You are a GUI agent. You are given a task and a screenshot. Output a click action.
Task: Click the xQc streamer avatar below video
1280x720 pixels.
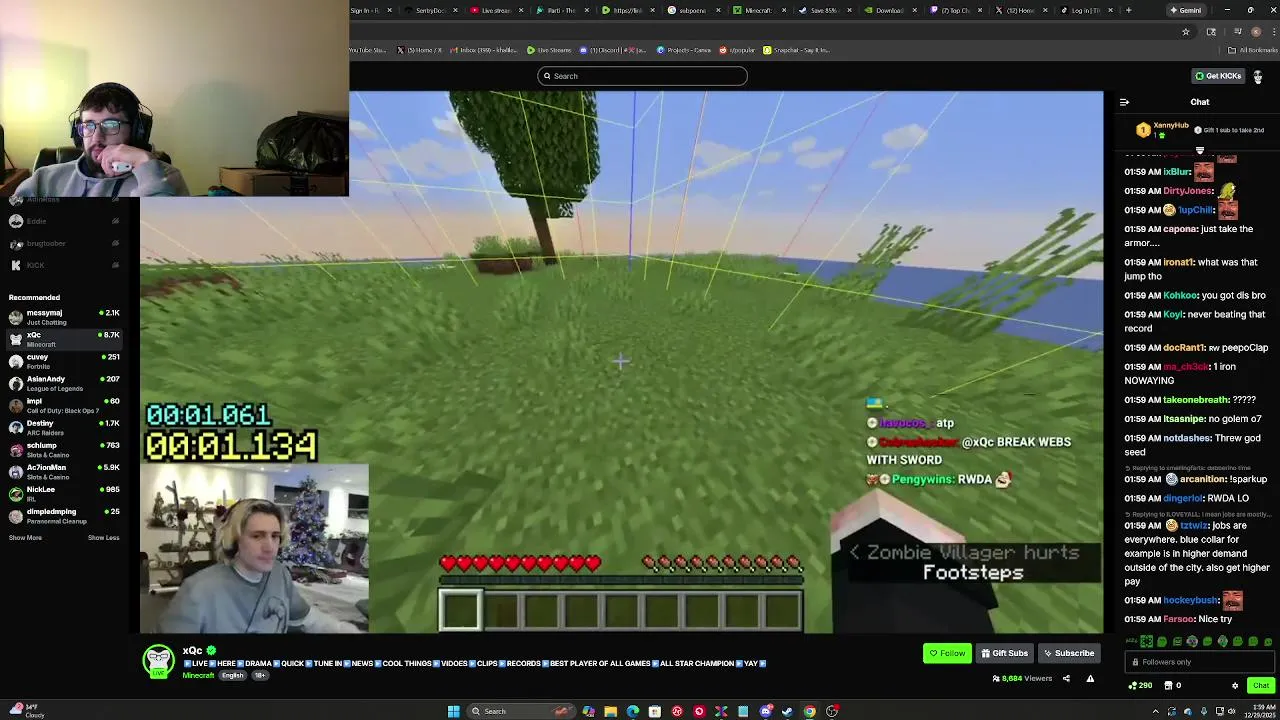click(157, 661)
